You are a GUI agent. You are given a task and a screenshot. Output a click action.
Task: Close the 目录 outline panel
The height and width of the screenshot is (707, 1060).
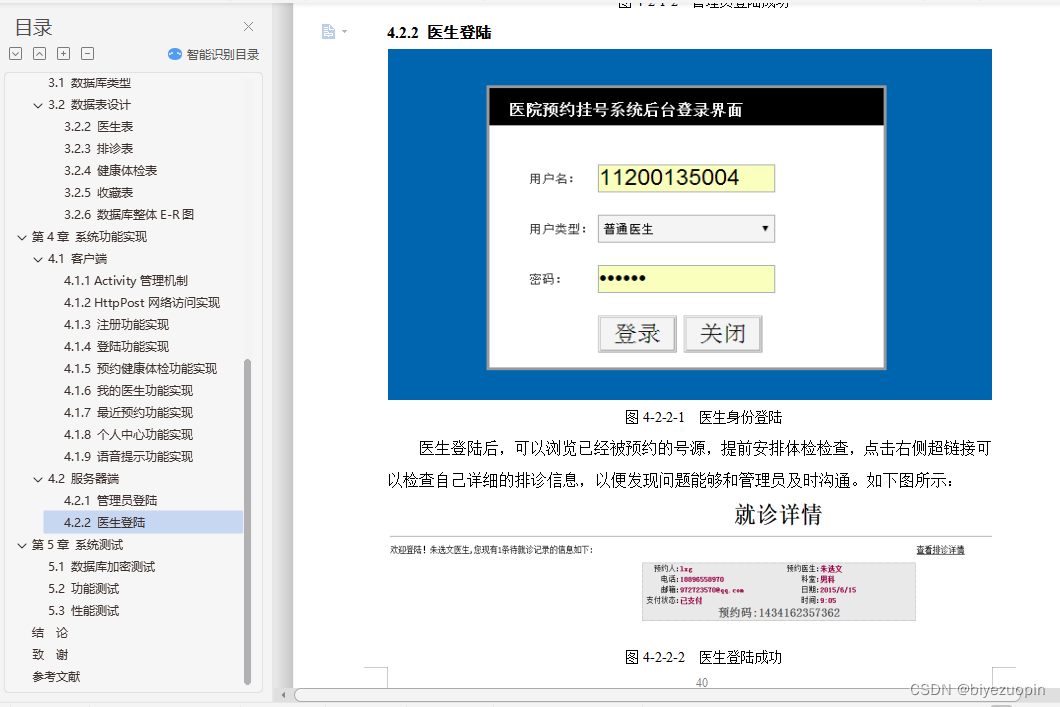pyautogui.click(x=248, y=26)
